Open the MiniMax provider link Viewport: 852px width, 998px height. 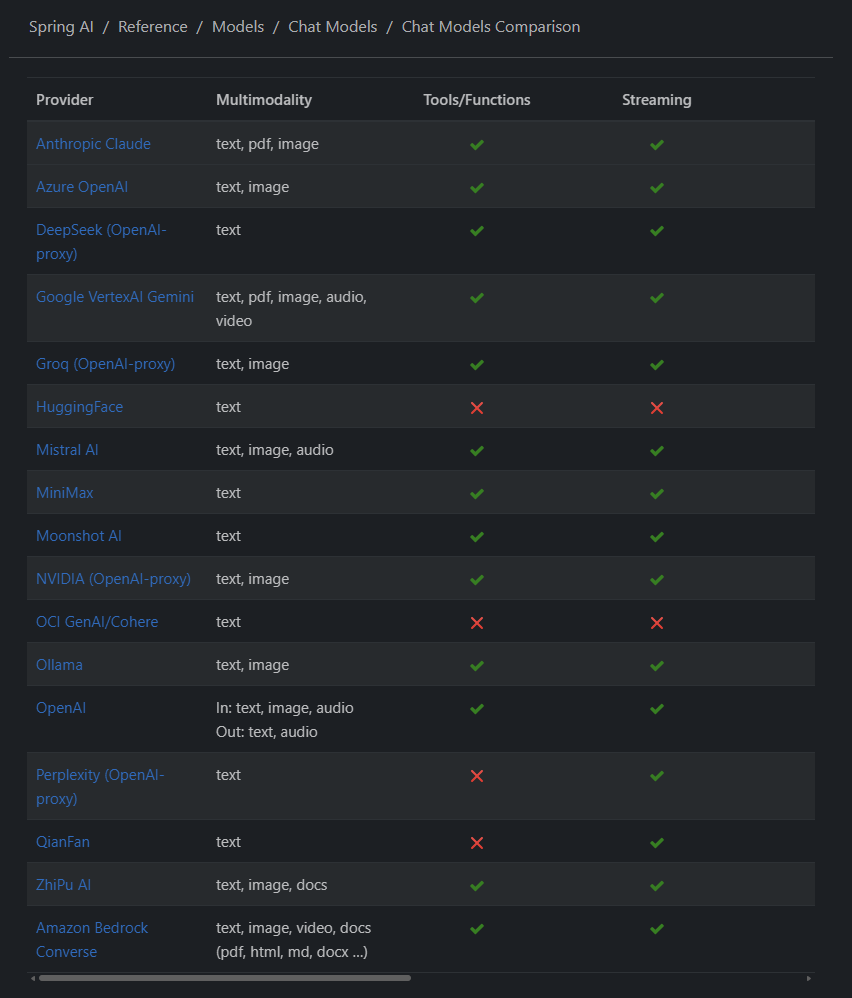tap(64, 493)
